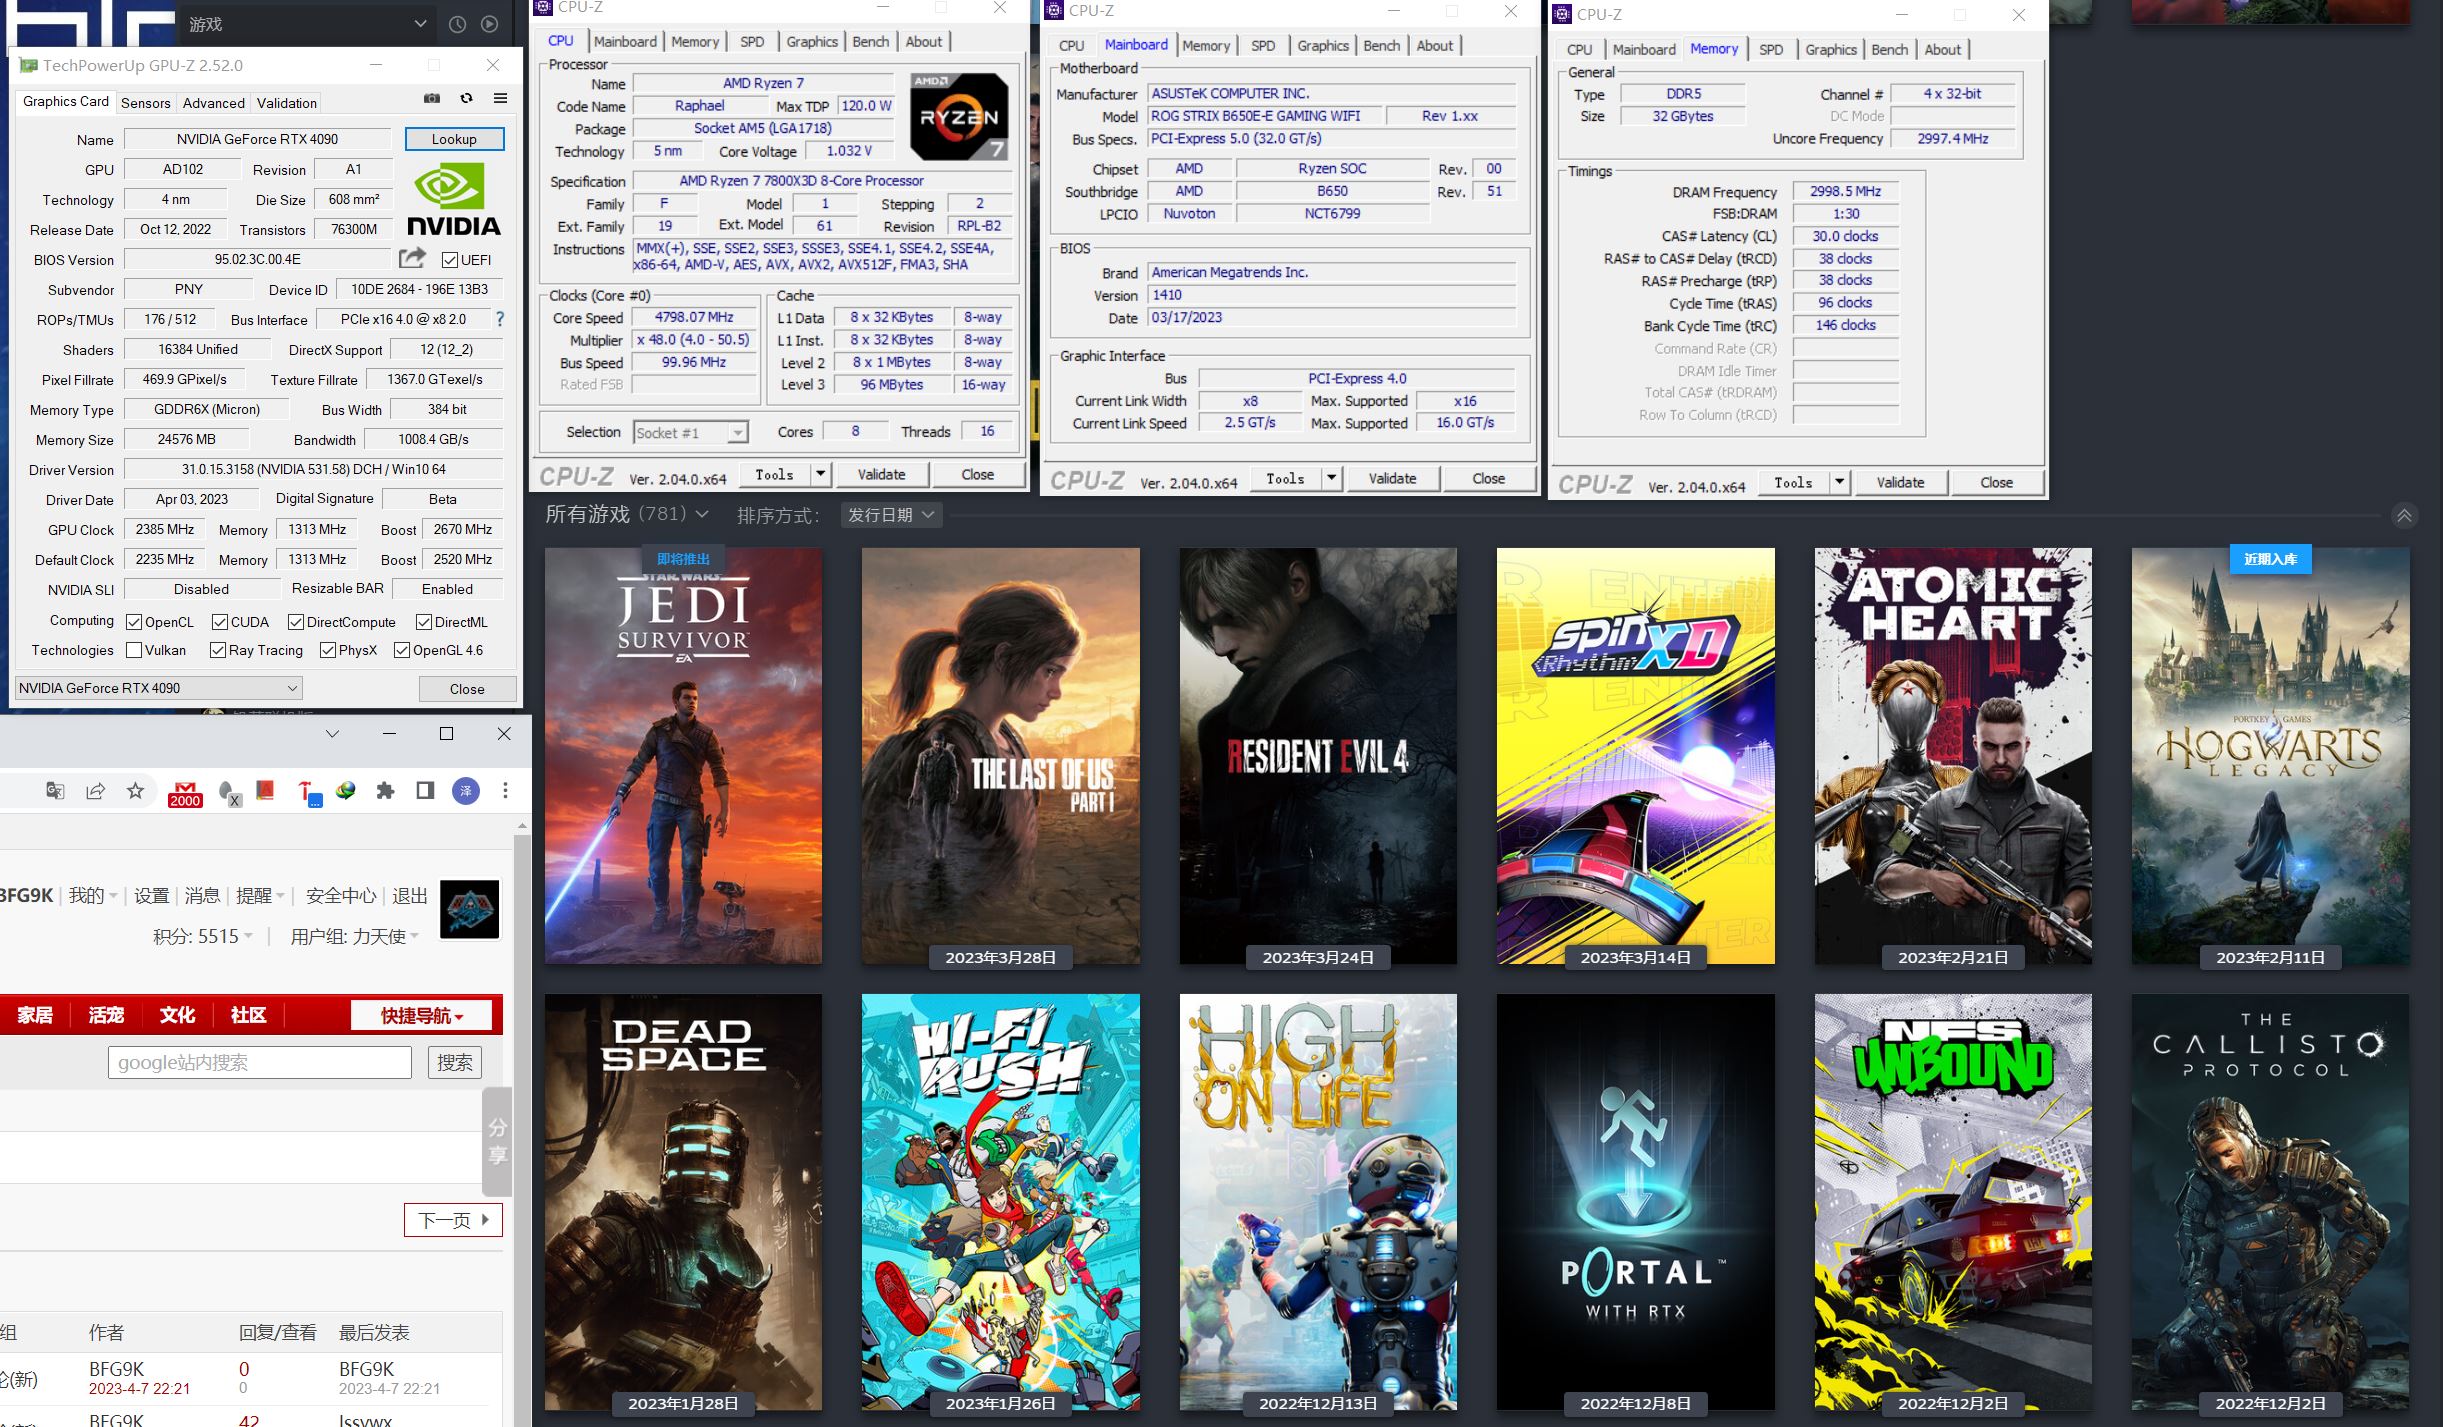Click the Google Translate icon in browser
Viewport: 2443px width, 1427px height.
click(55, 791)
